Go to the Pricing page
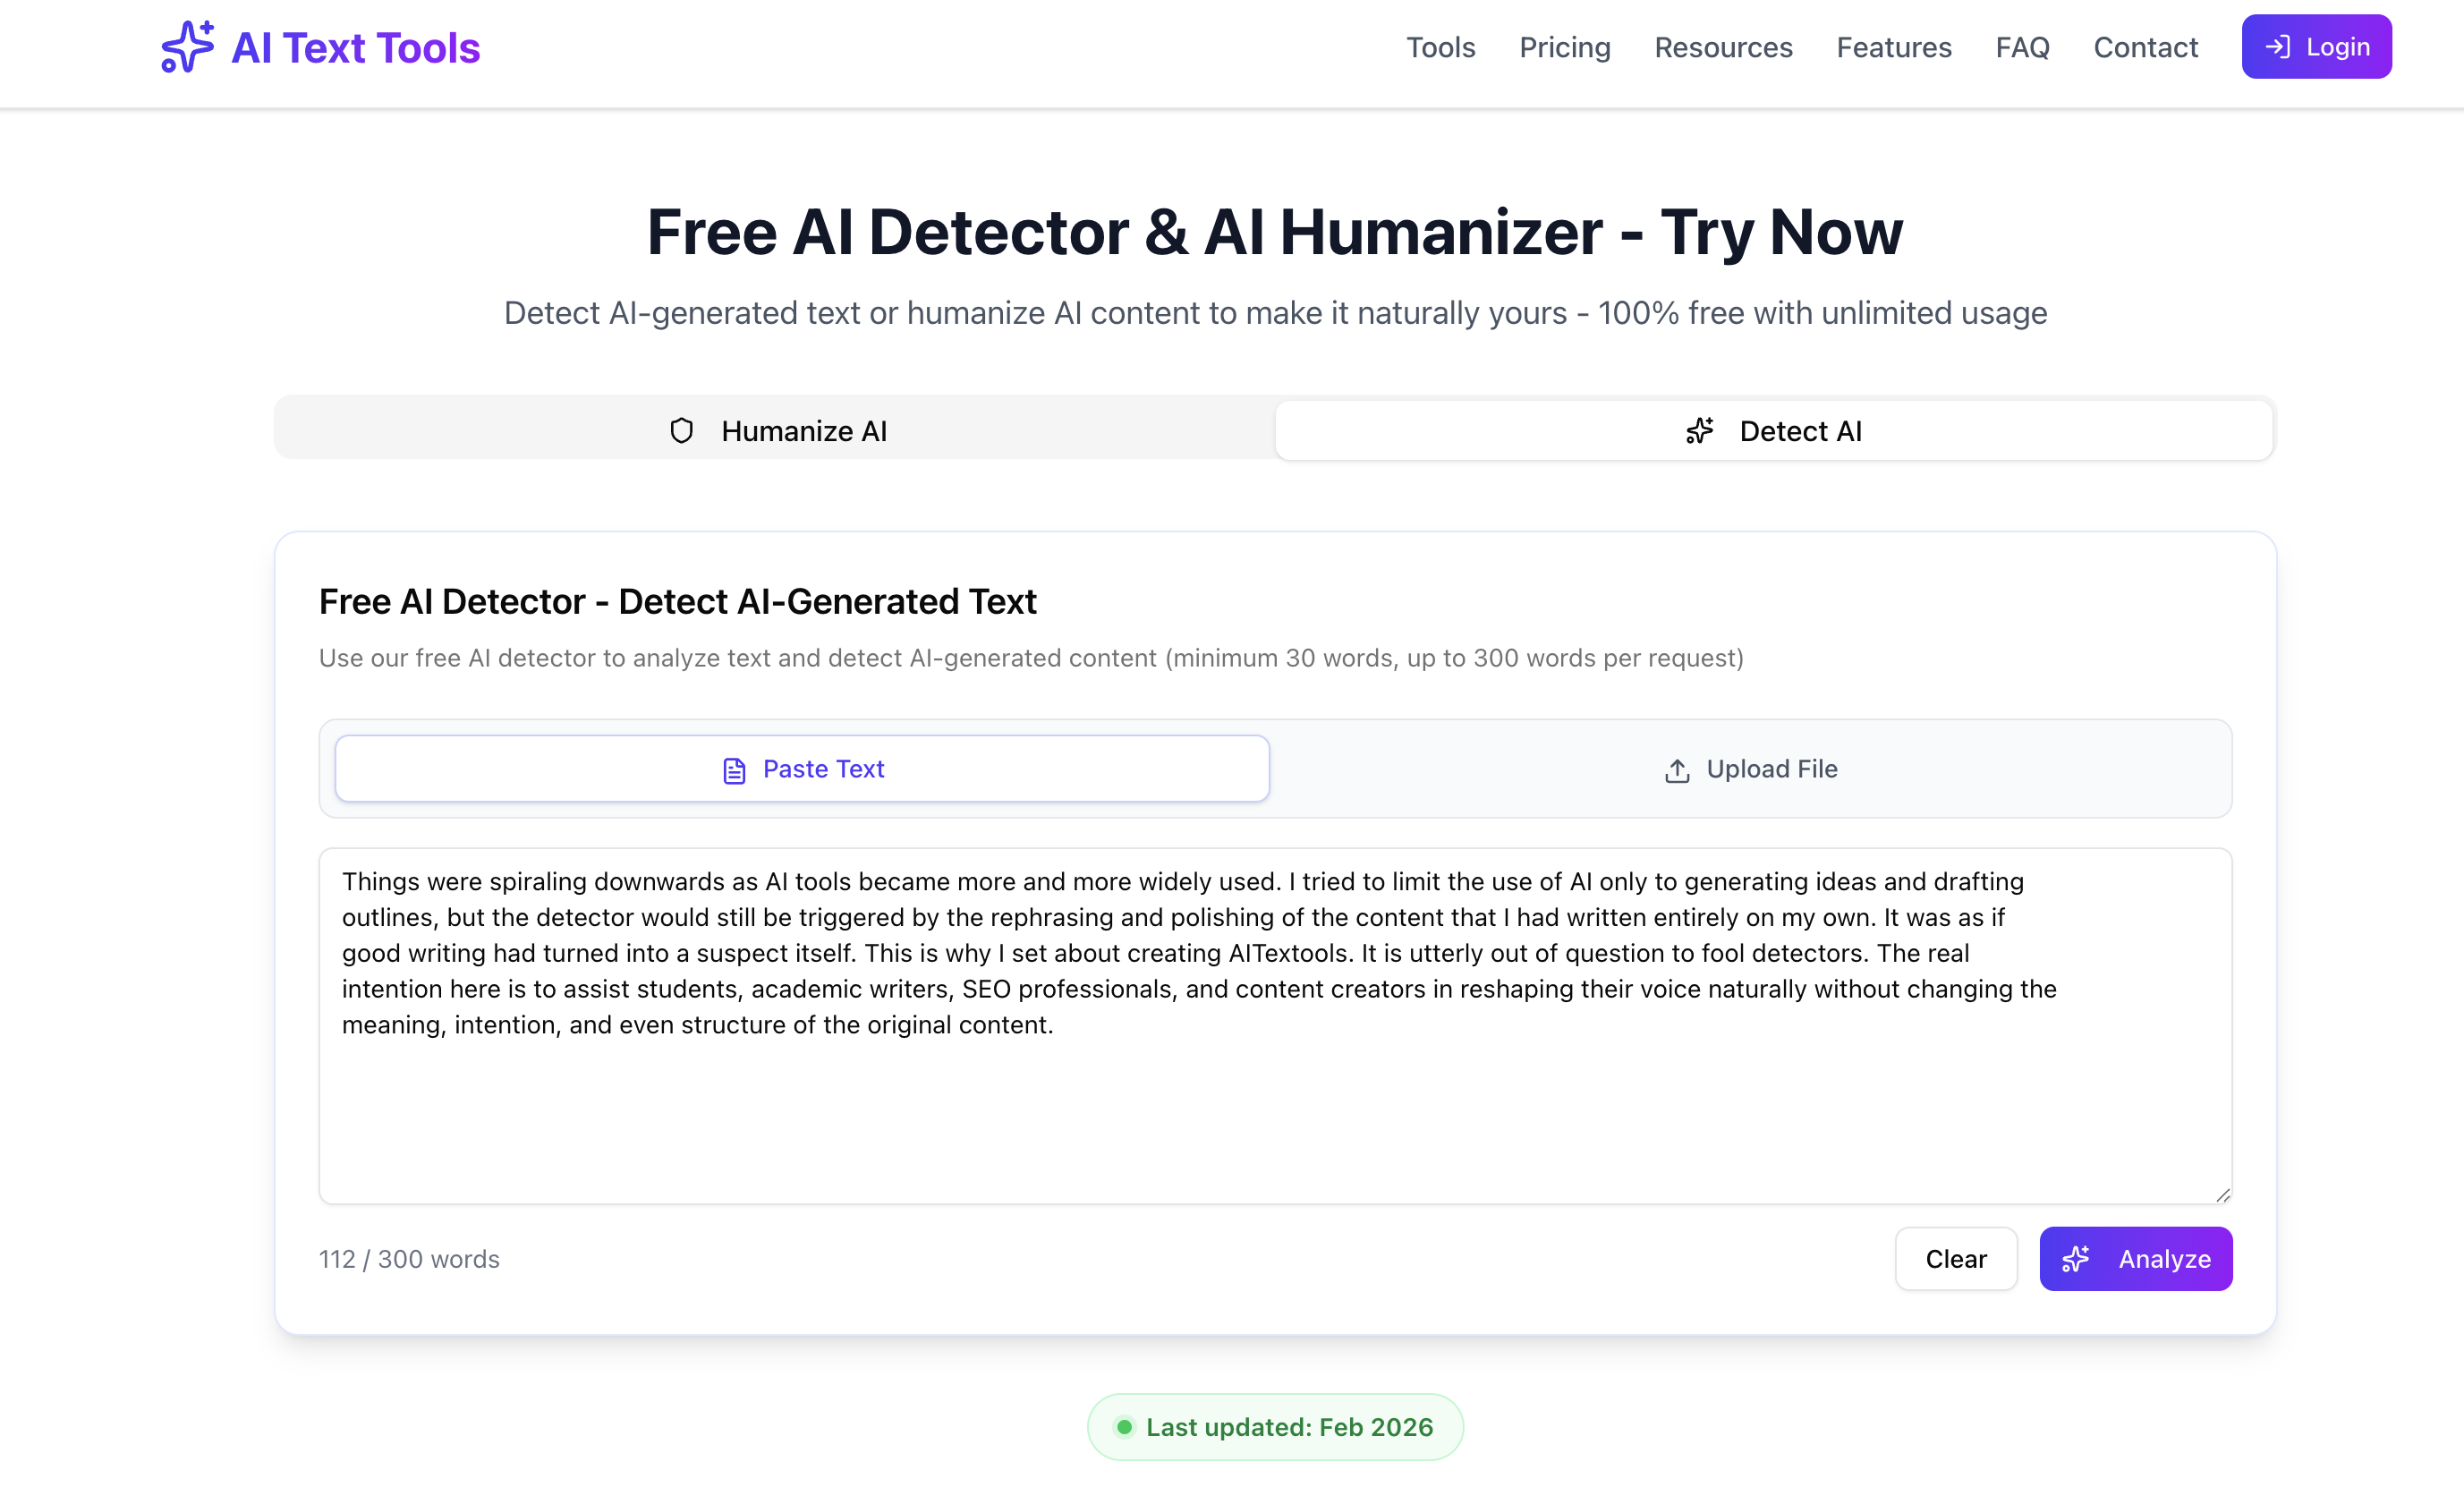2464x1487 pixels. tap(1564, 47)
